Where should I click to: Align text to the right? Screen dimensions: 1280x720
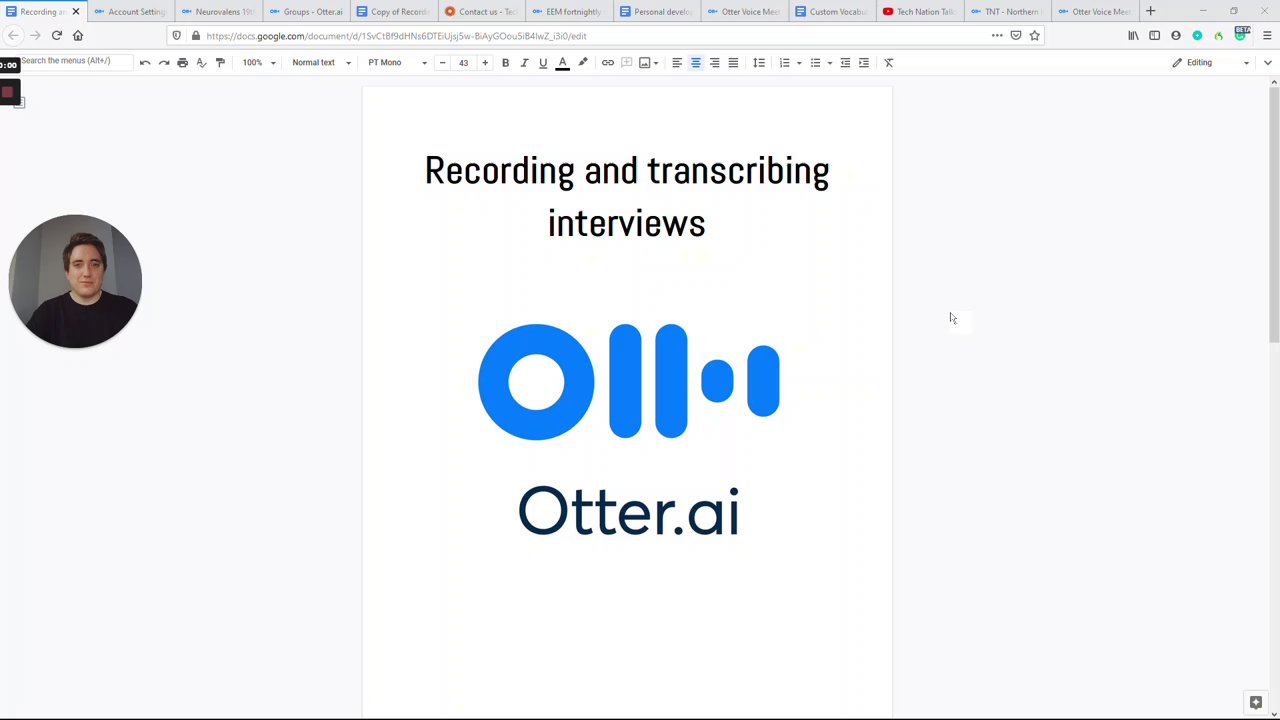click(714, 62)
